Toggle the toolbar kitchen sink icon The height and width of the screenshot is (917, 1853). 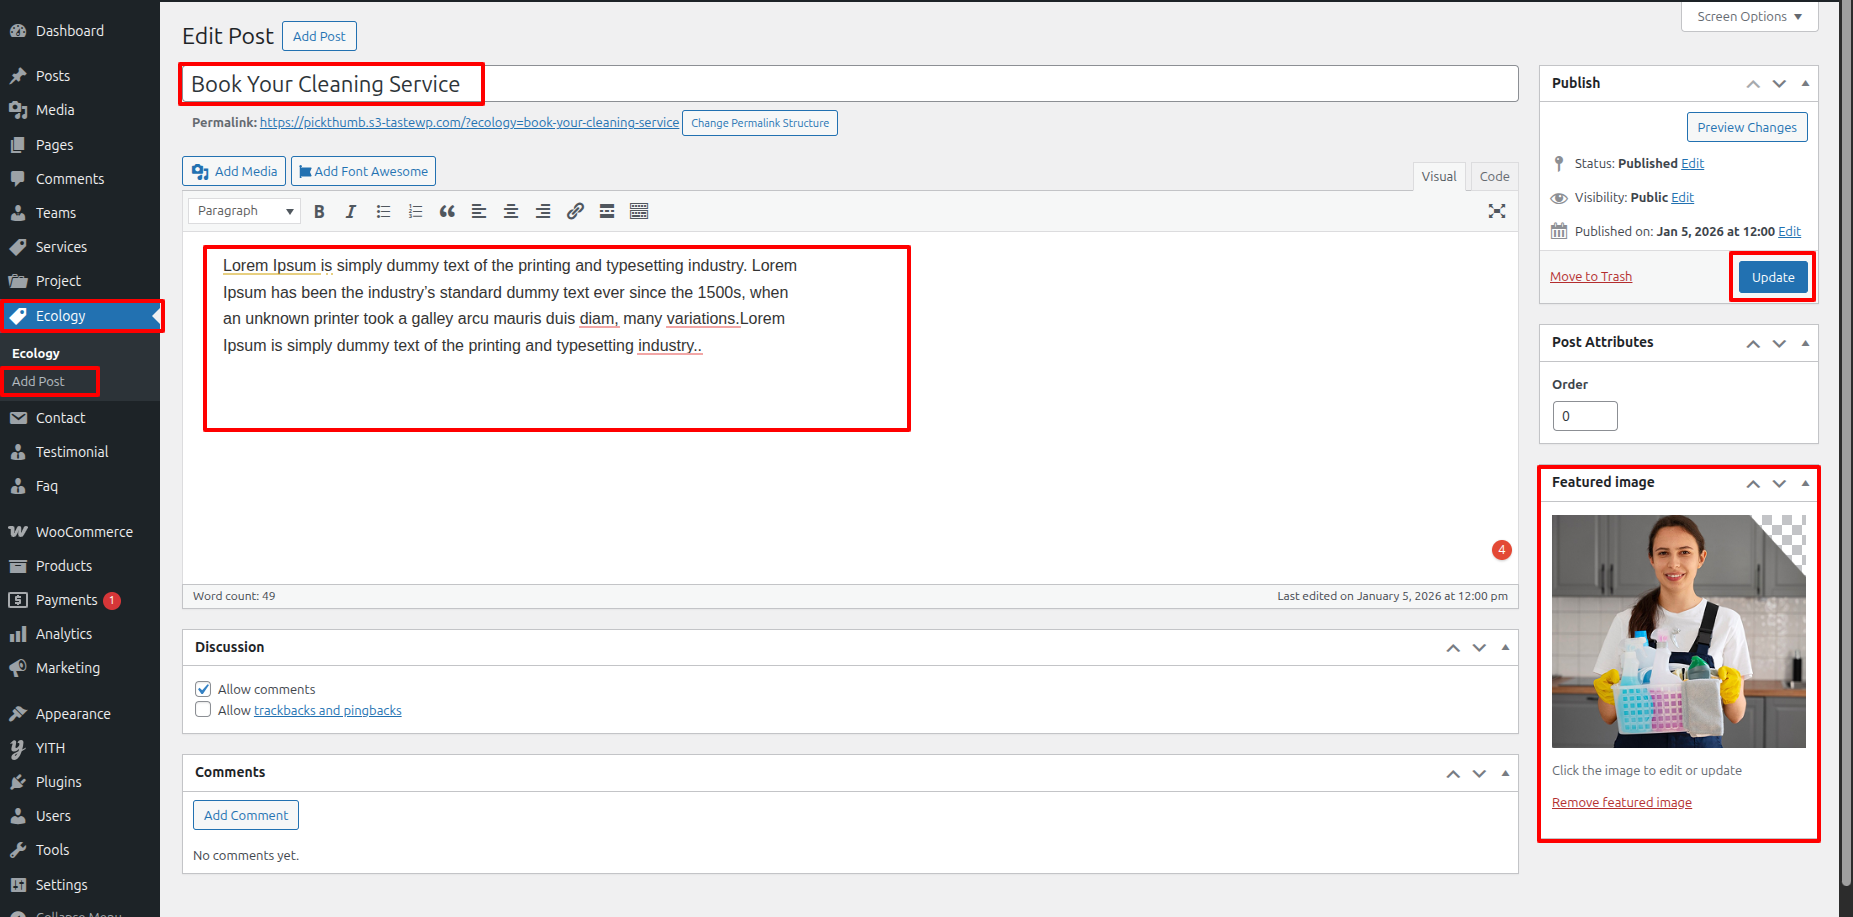point(639,211)
